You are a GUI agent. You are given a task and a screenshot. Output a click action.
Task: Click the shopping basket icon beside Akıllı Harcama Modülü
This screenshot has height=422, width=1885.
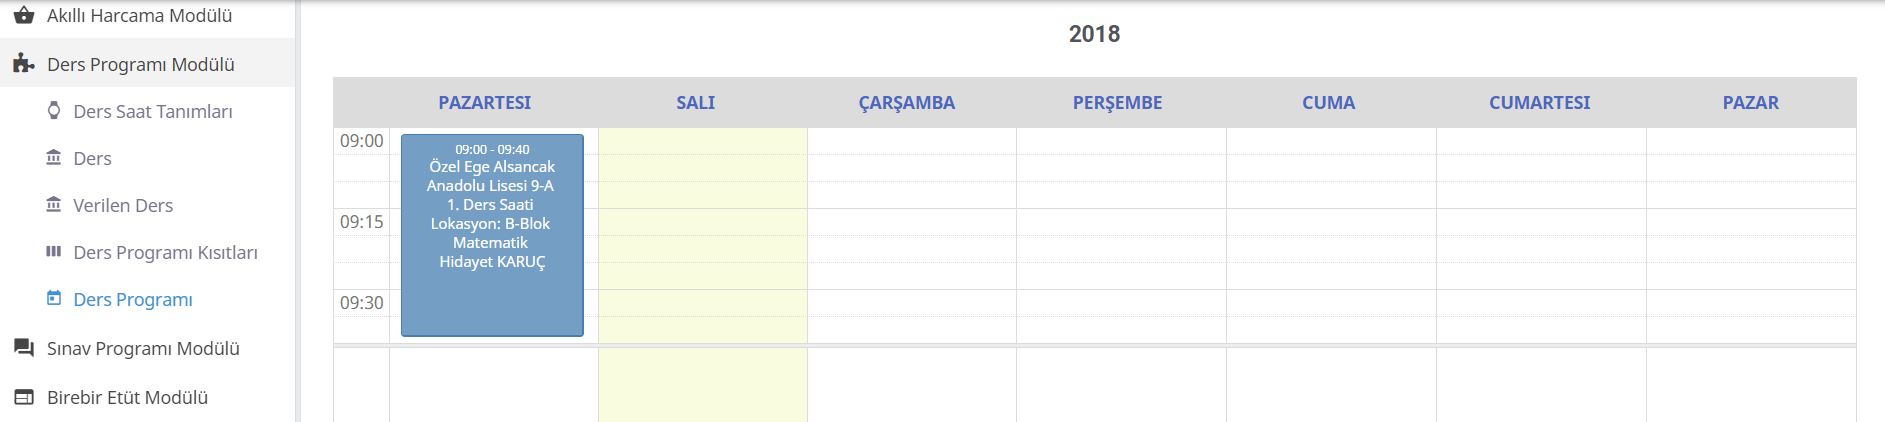(24, 15)
